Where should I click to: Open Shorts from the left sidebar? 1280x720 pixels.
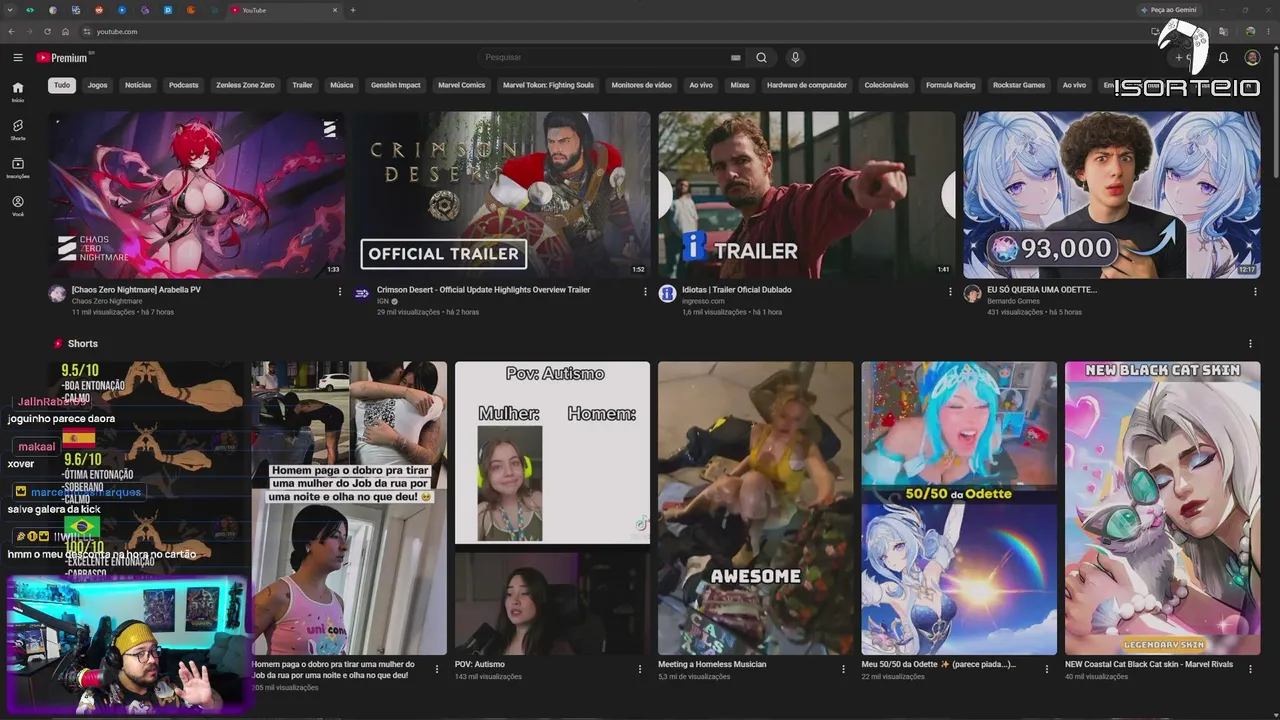tap(18, 130)
